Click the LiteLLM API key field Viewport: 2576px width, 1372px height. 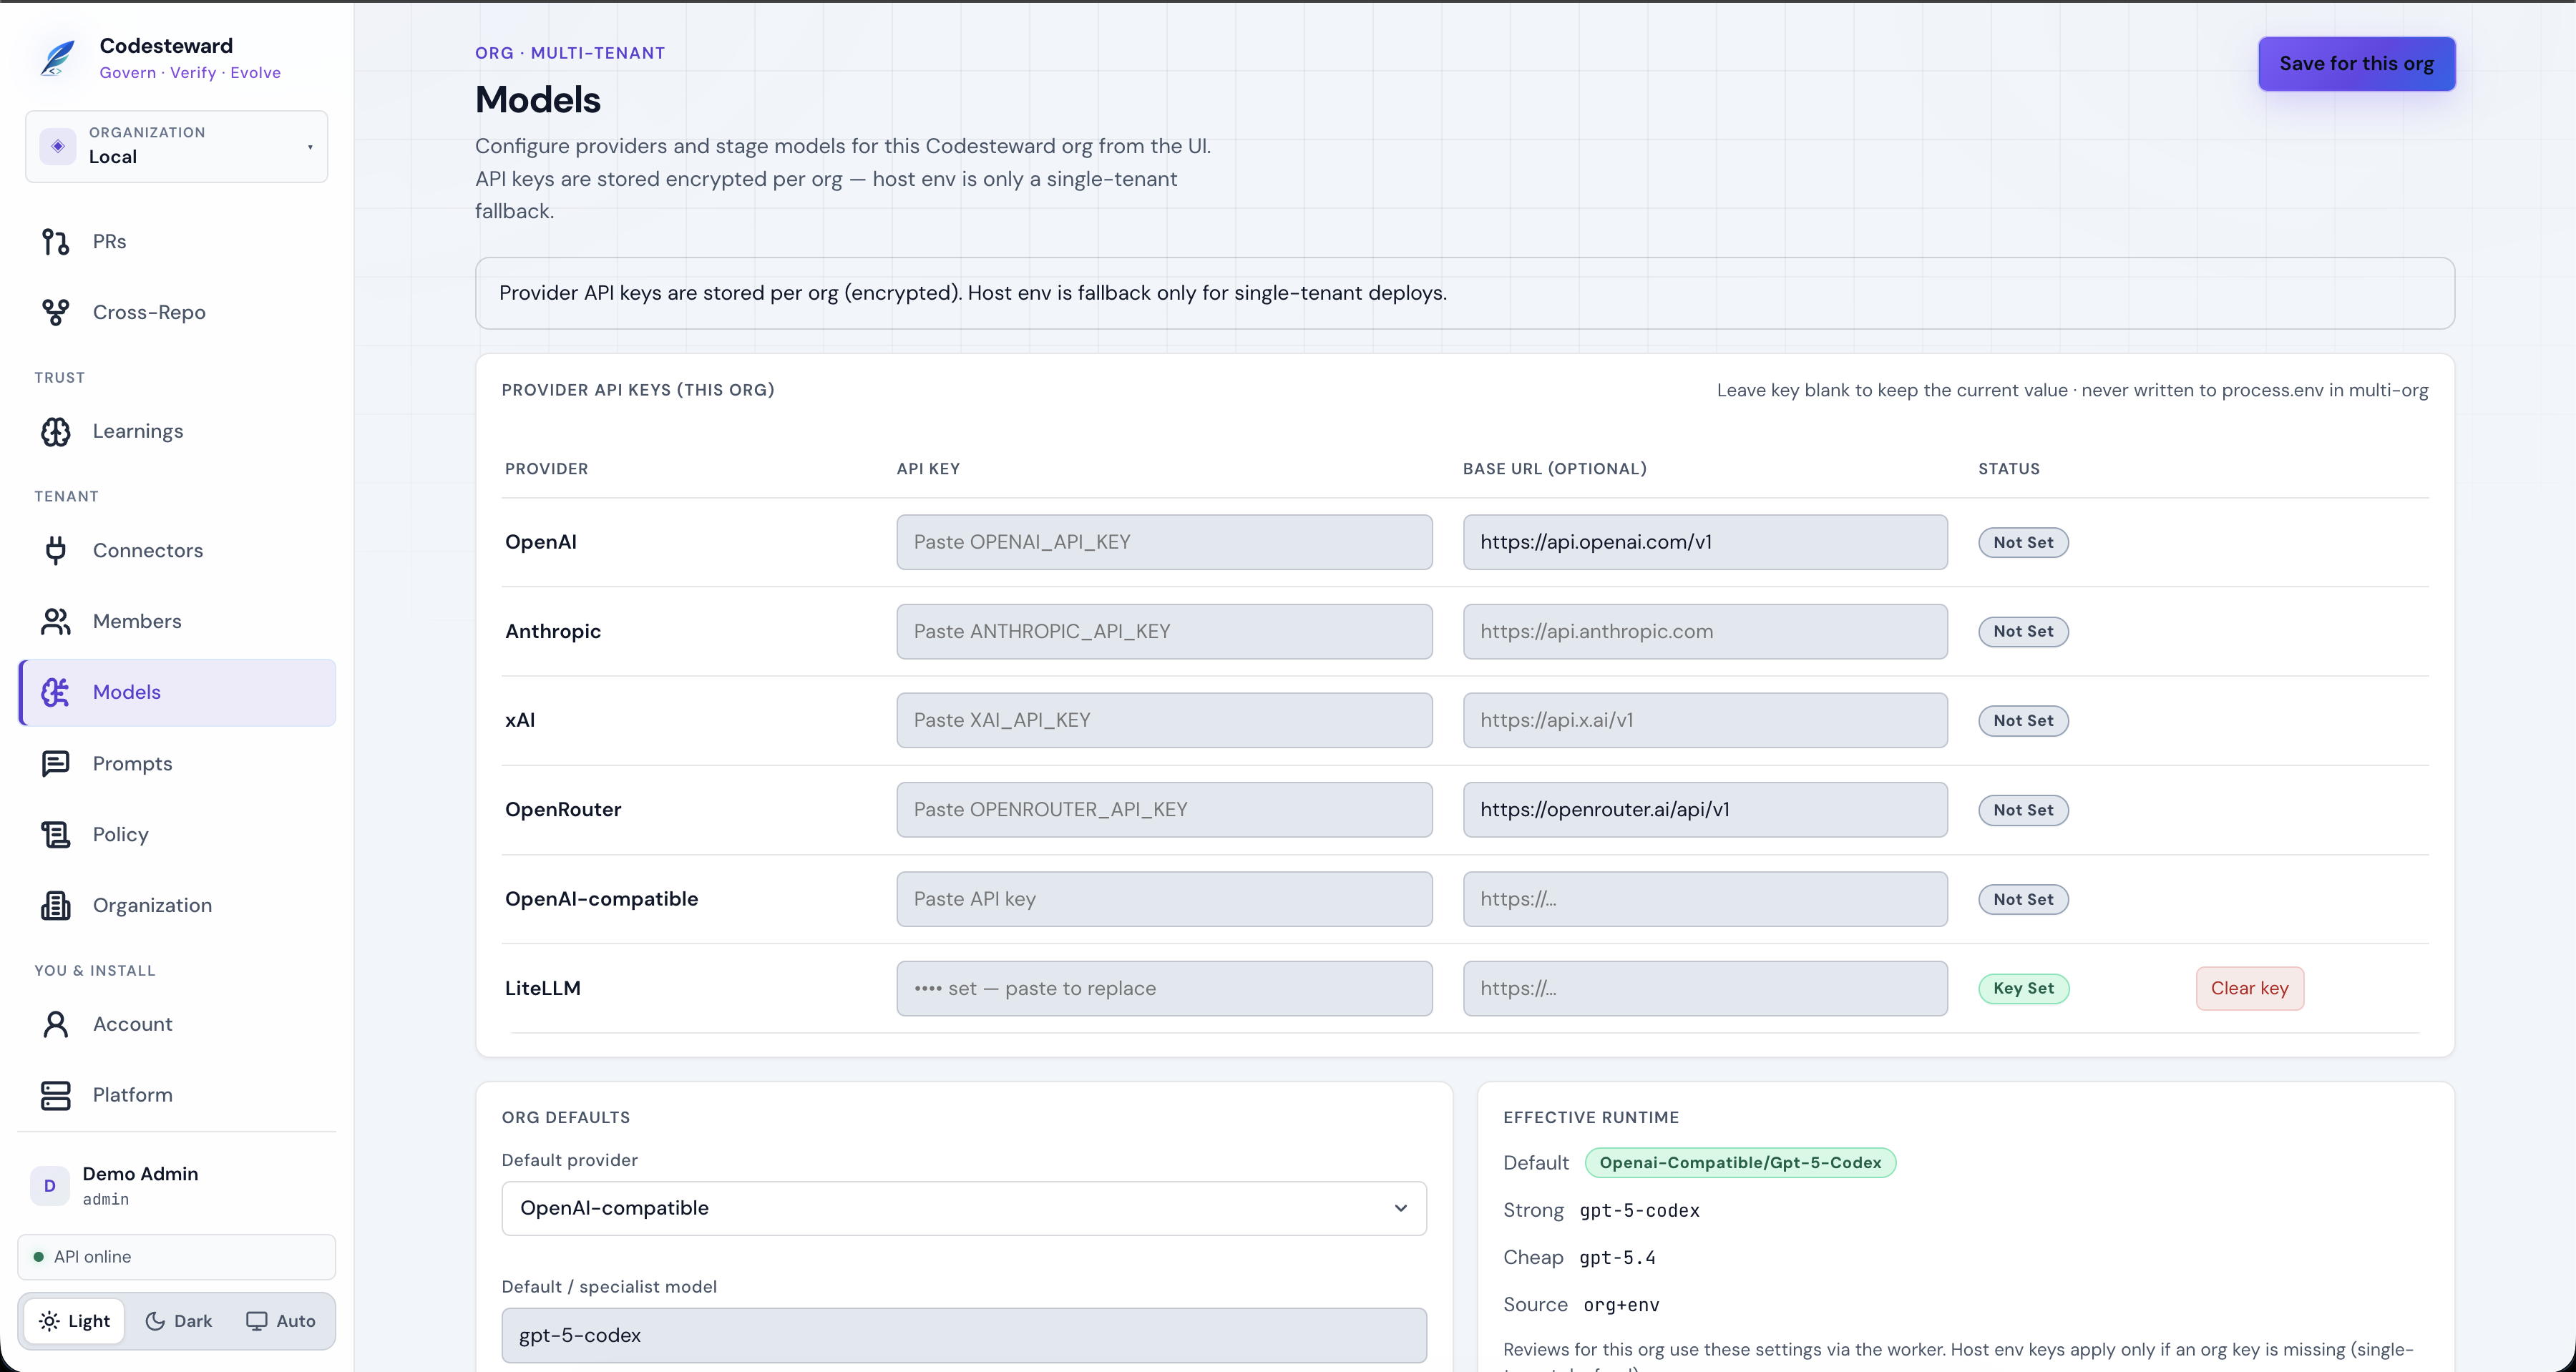click(1165, 989)
